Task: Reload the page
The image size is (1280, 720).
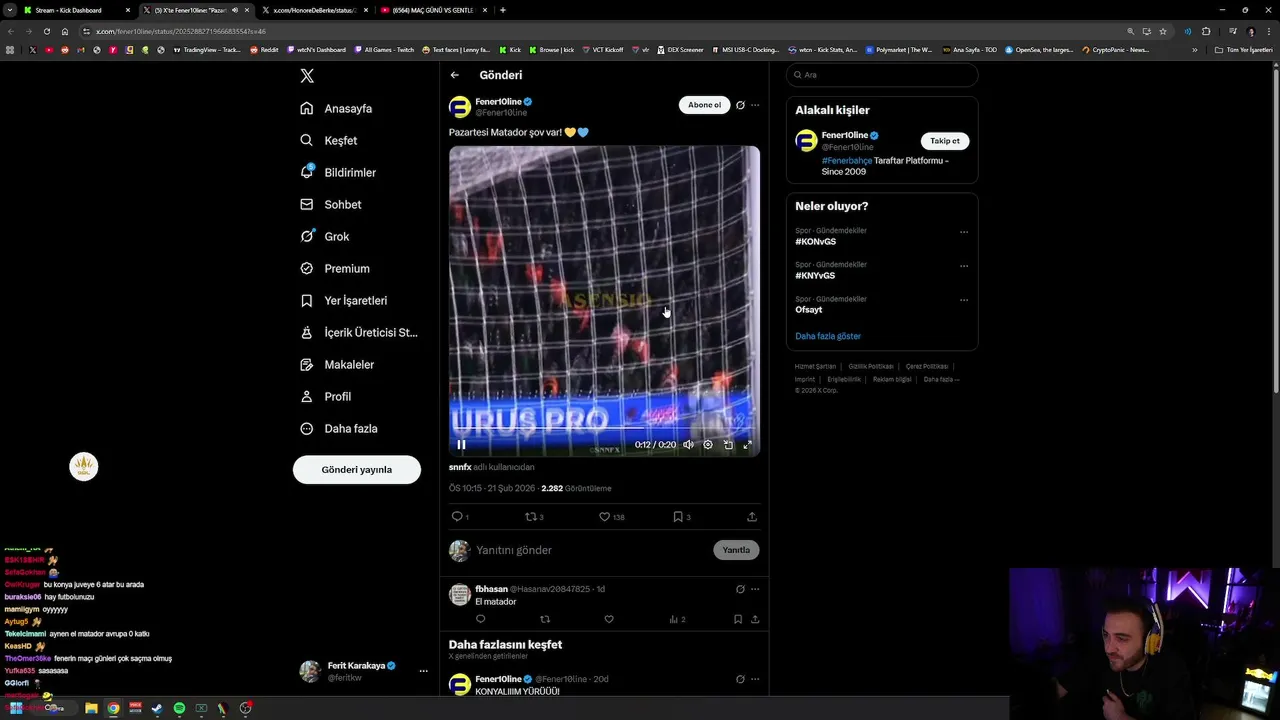Action: [46, 31]
